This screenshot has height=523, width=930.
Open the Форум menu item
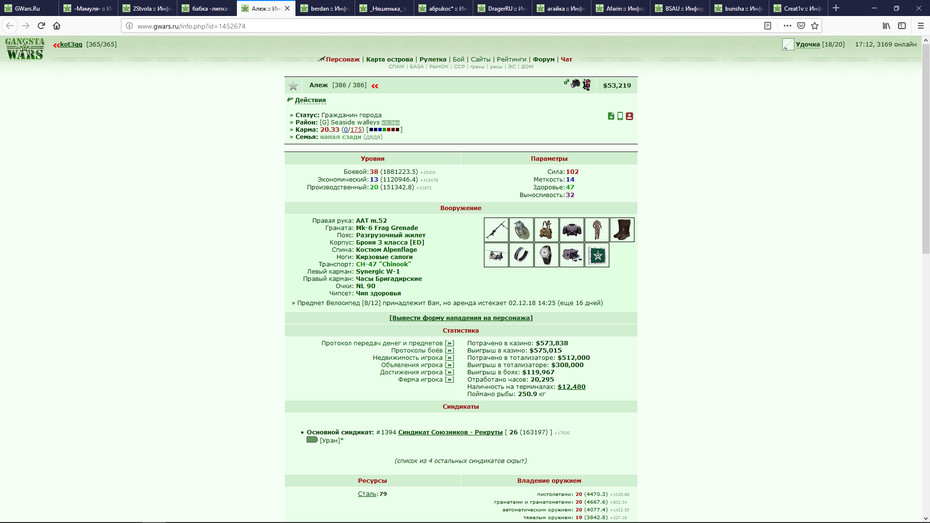point(543,59)
